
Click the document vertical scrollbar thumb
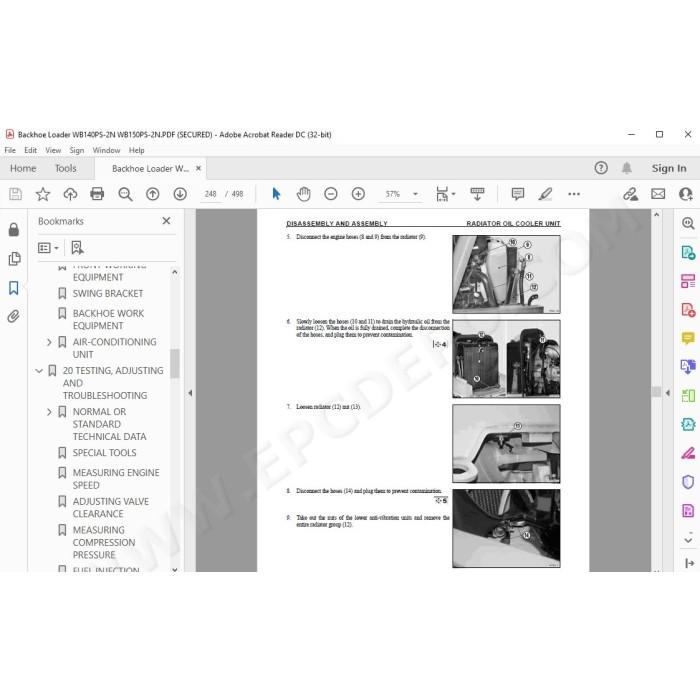coord(656,392)
